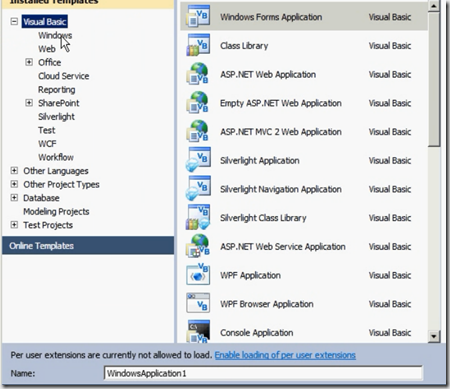Click the template list scrollbar thumb
Viewport: 450px width, 389px height.
[434, 79]
